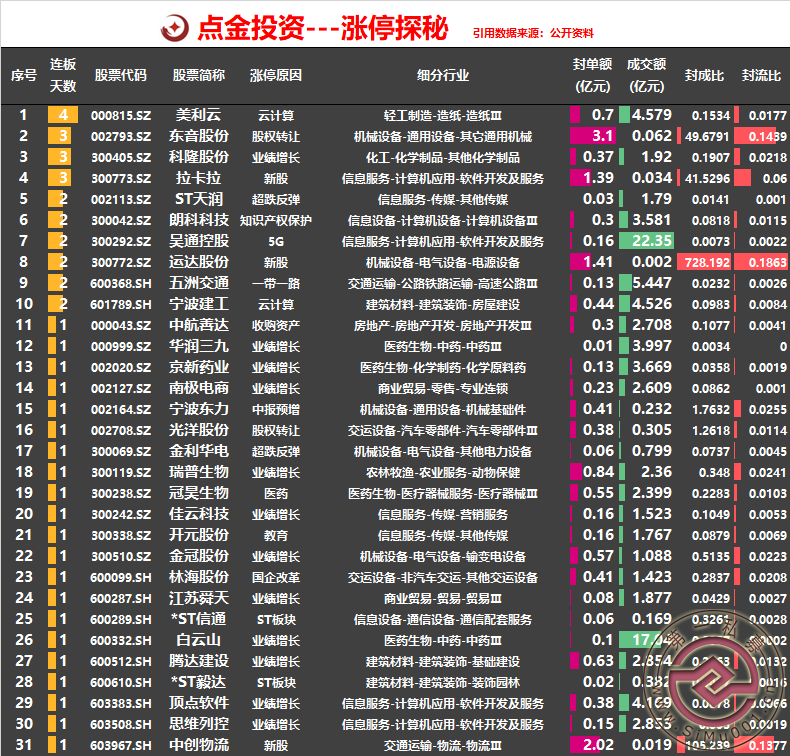Viewport: 790px width, 756px height.
Task: Click 成交额 value 5.447 for 五洲交通
Action: (651, 283)
